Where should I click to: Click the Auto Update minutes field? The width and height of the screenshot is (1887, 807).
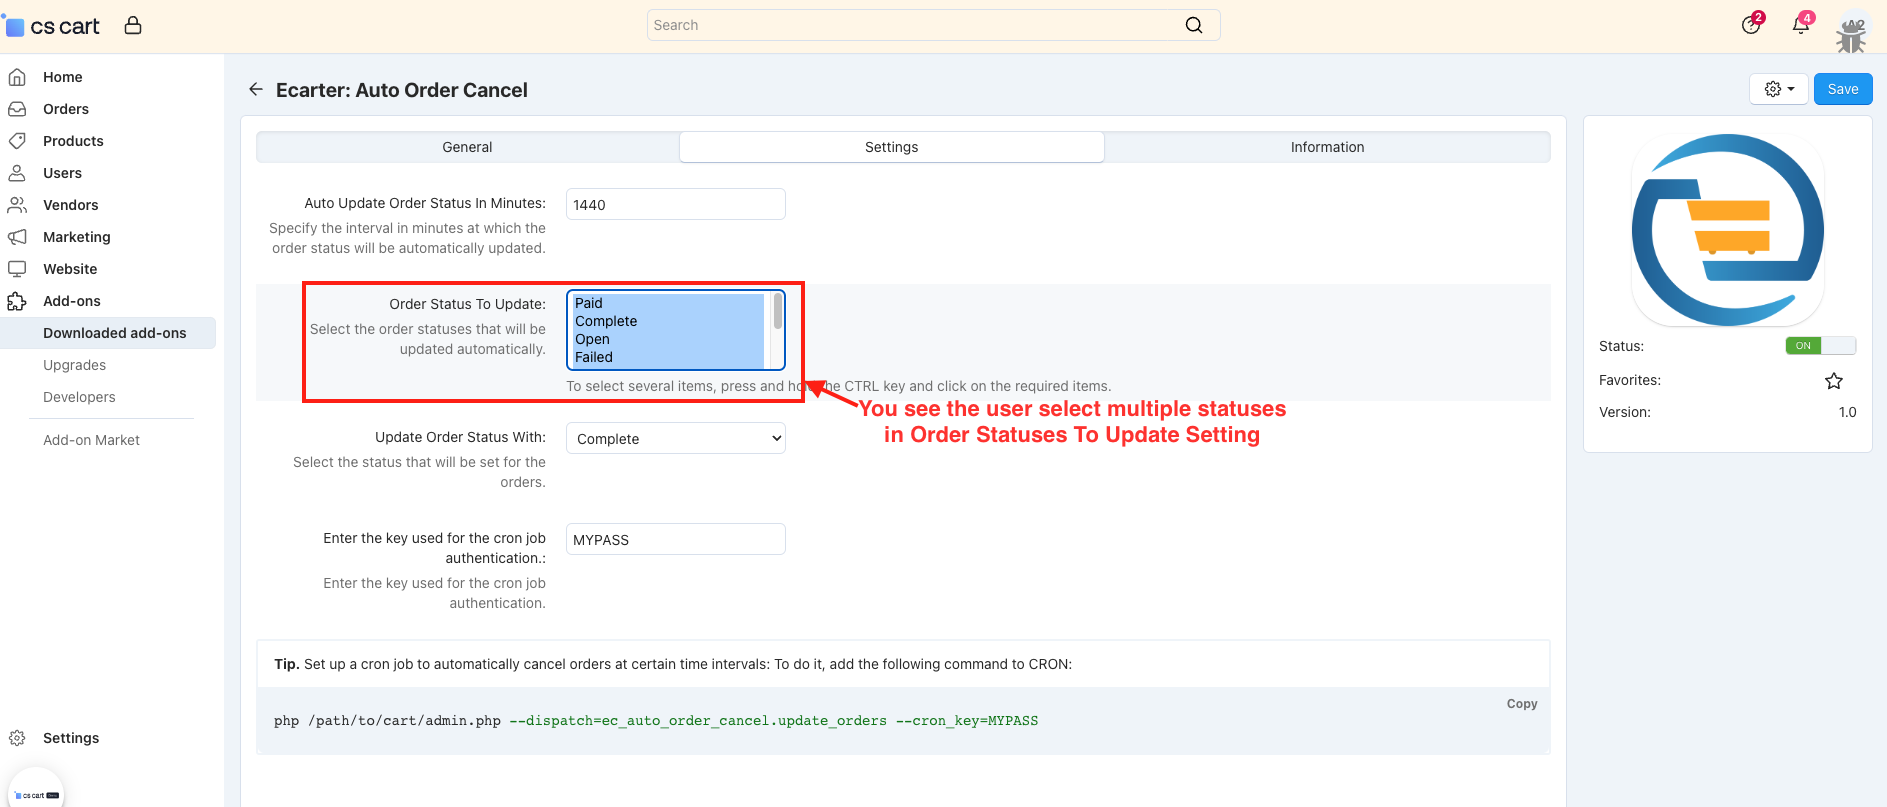(676, 204)
